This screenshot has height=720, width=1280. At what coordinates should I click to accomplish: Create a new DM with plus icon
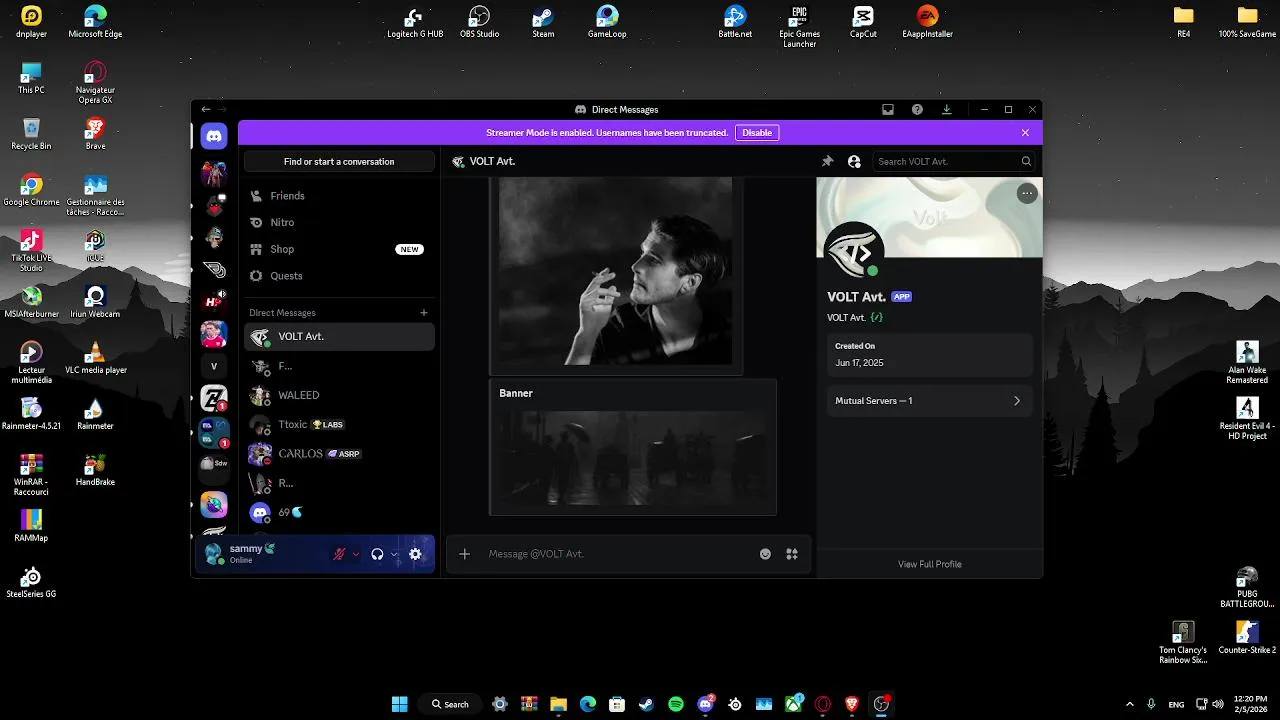(424, 313)
